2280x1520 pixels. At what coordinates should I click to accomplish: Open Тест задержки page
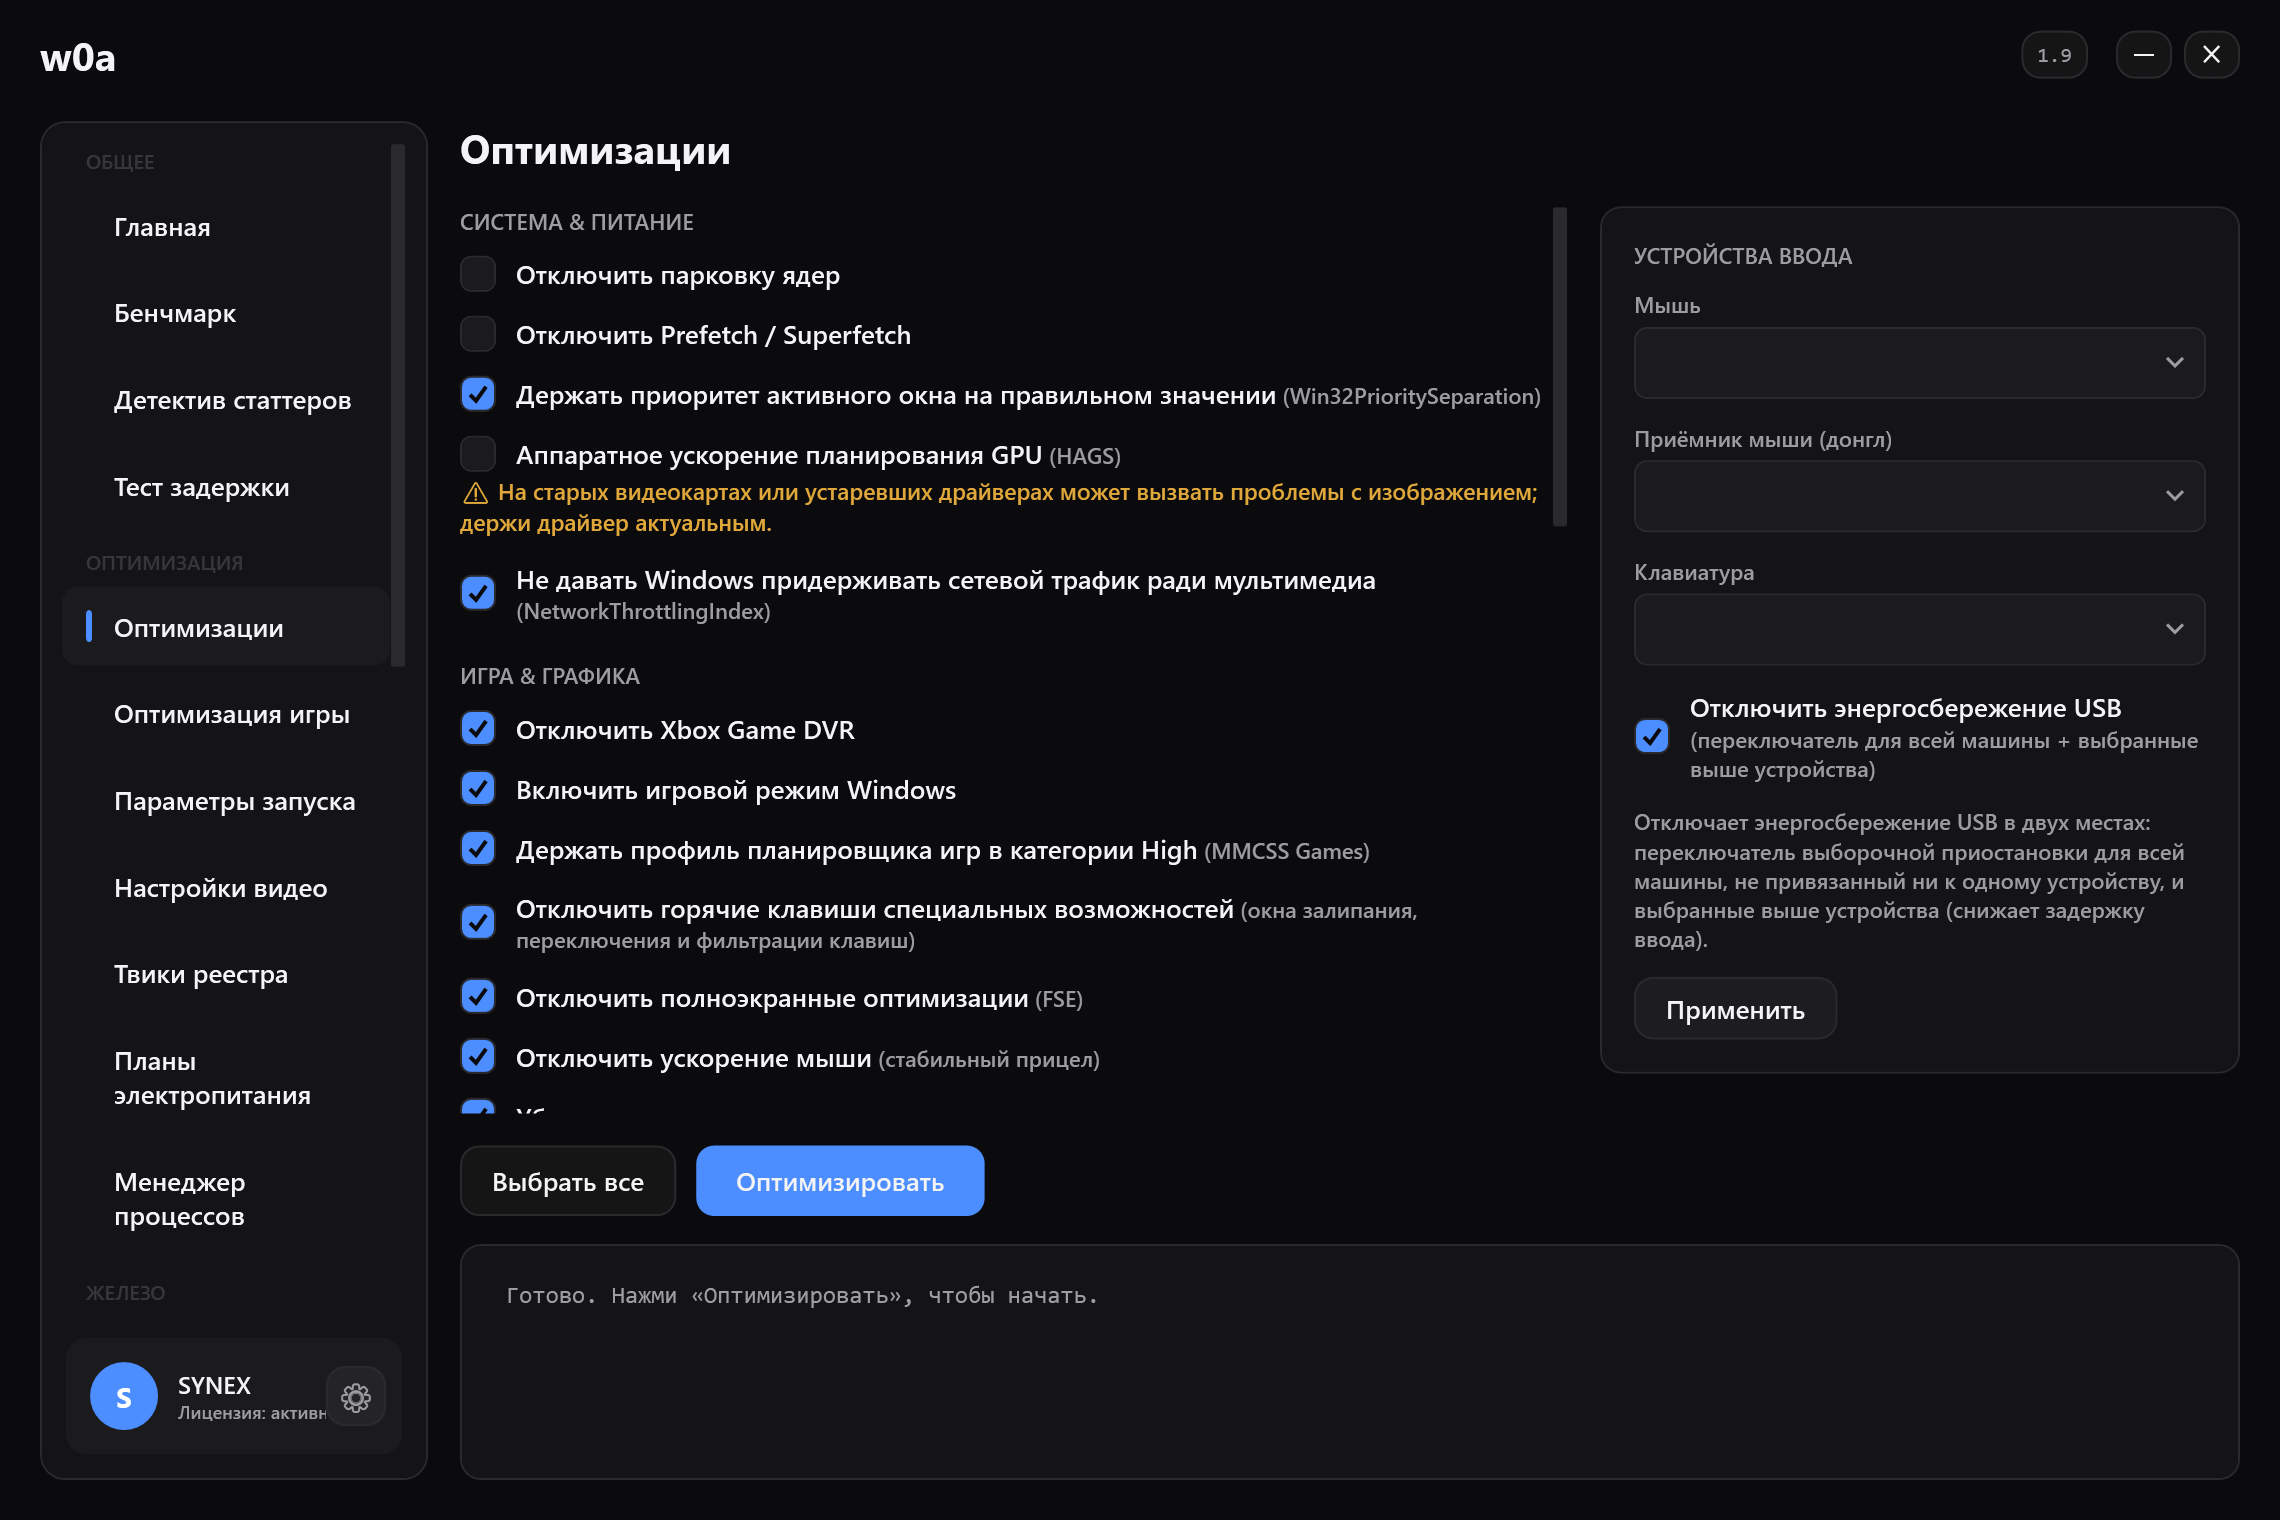click(226, 487)
